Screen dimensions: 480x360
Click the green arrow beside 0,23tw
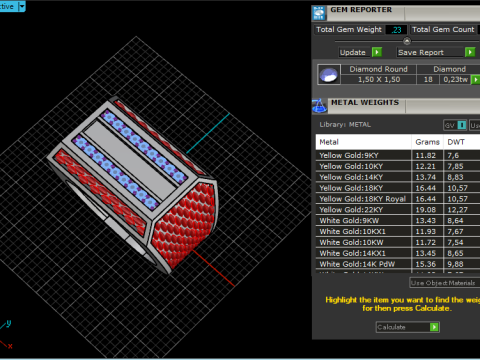pos(475,79)
